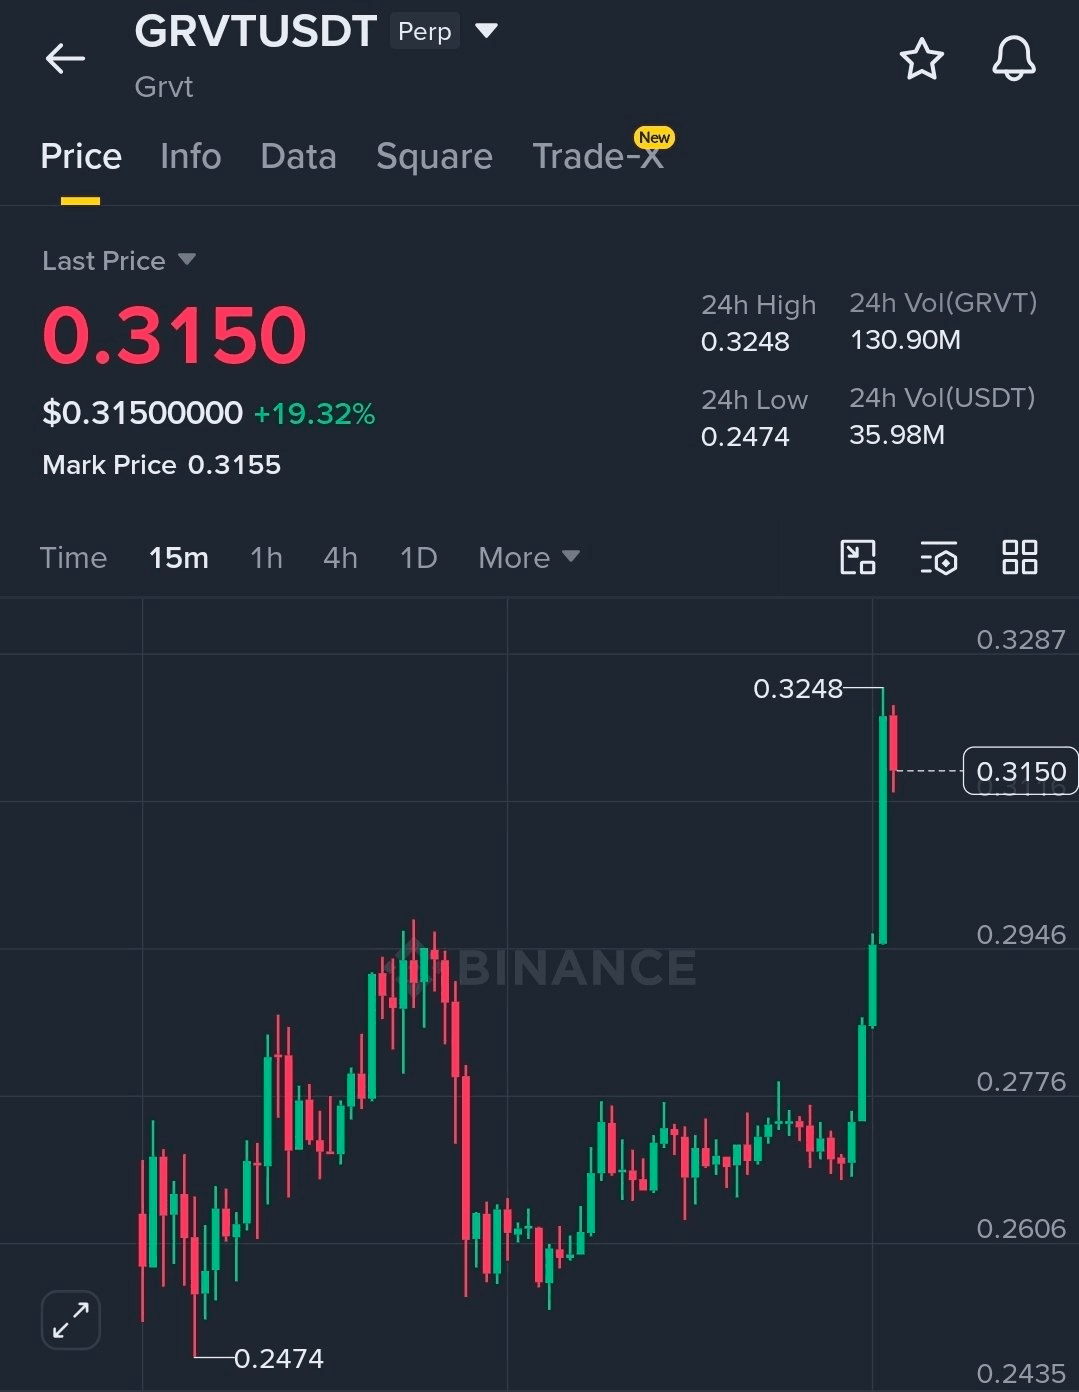Tap the large 0.3150 last price
The height and width of the screenshot is (1392, 1079).
tap(175, 335)
